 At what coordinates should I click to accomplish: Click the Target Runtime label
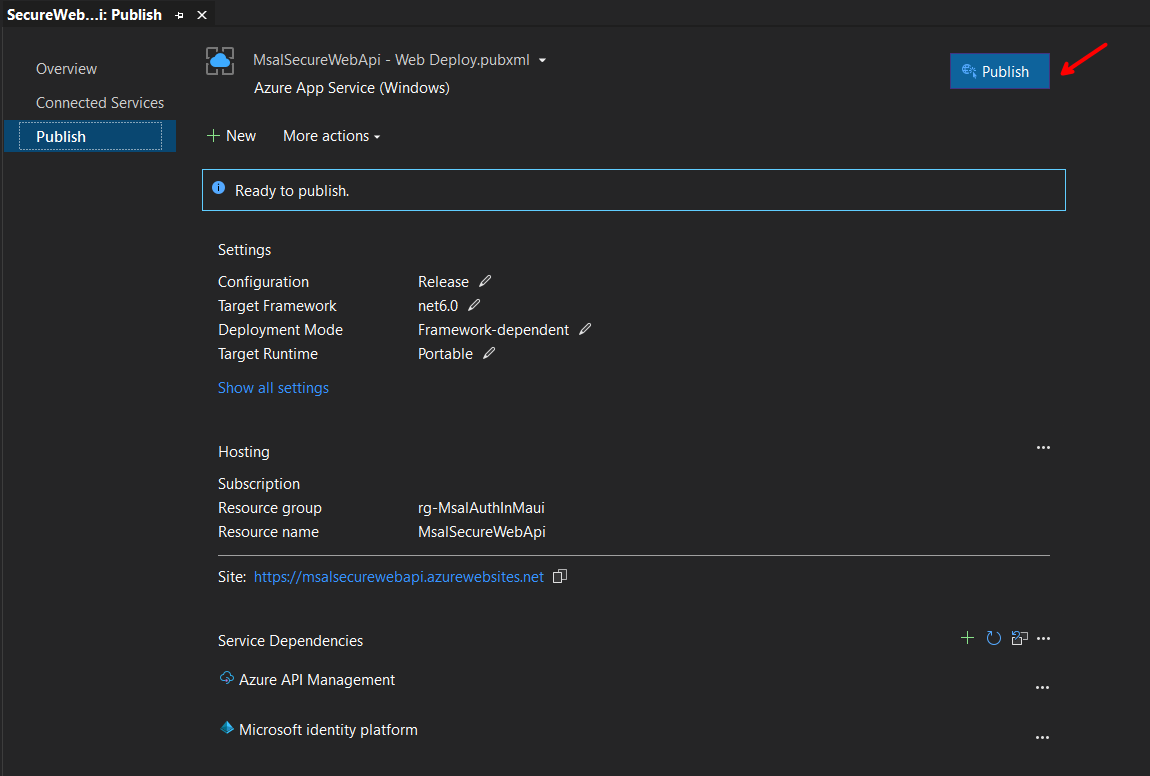(268, 354)
